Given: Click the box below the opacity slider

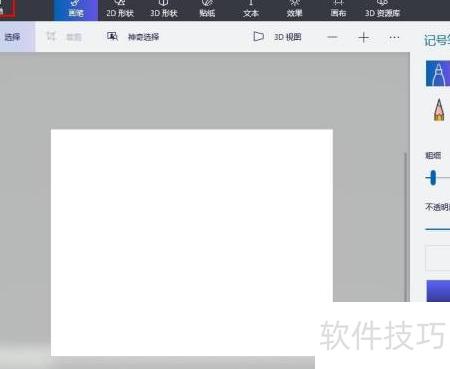Looking at the screenshot, I should pos(437,259).
